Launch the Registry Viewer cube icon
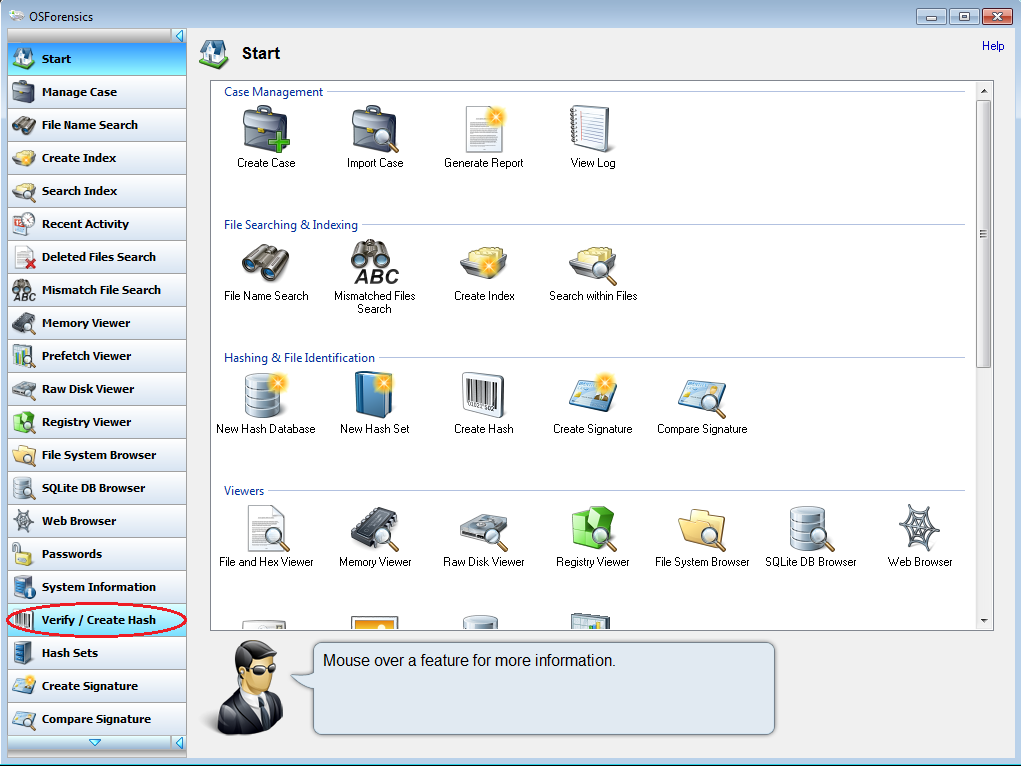Image resolution: width=1021 pixels, height=766 pixels. pyautogui.click(x=593, y=529)
